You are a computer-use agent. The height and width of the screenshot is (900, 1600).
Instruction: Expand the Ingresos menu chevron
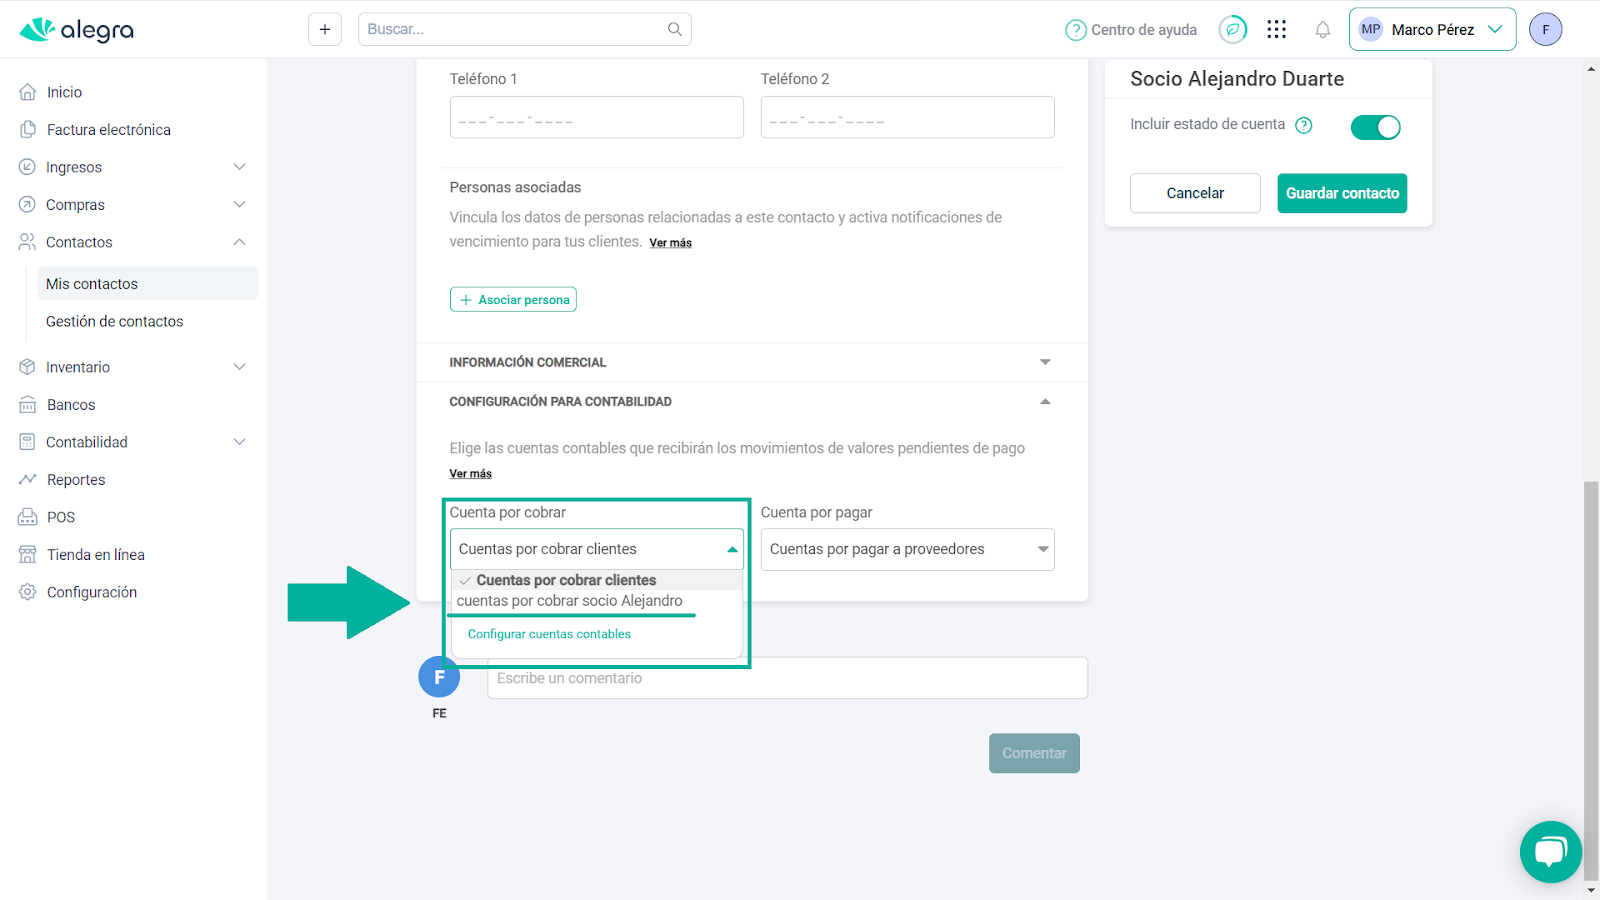[x=240, y=167]
